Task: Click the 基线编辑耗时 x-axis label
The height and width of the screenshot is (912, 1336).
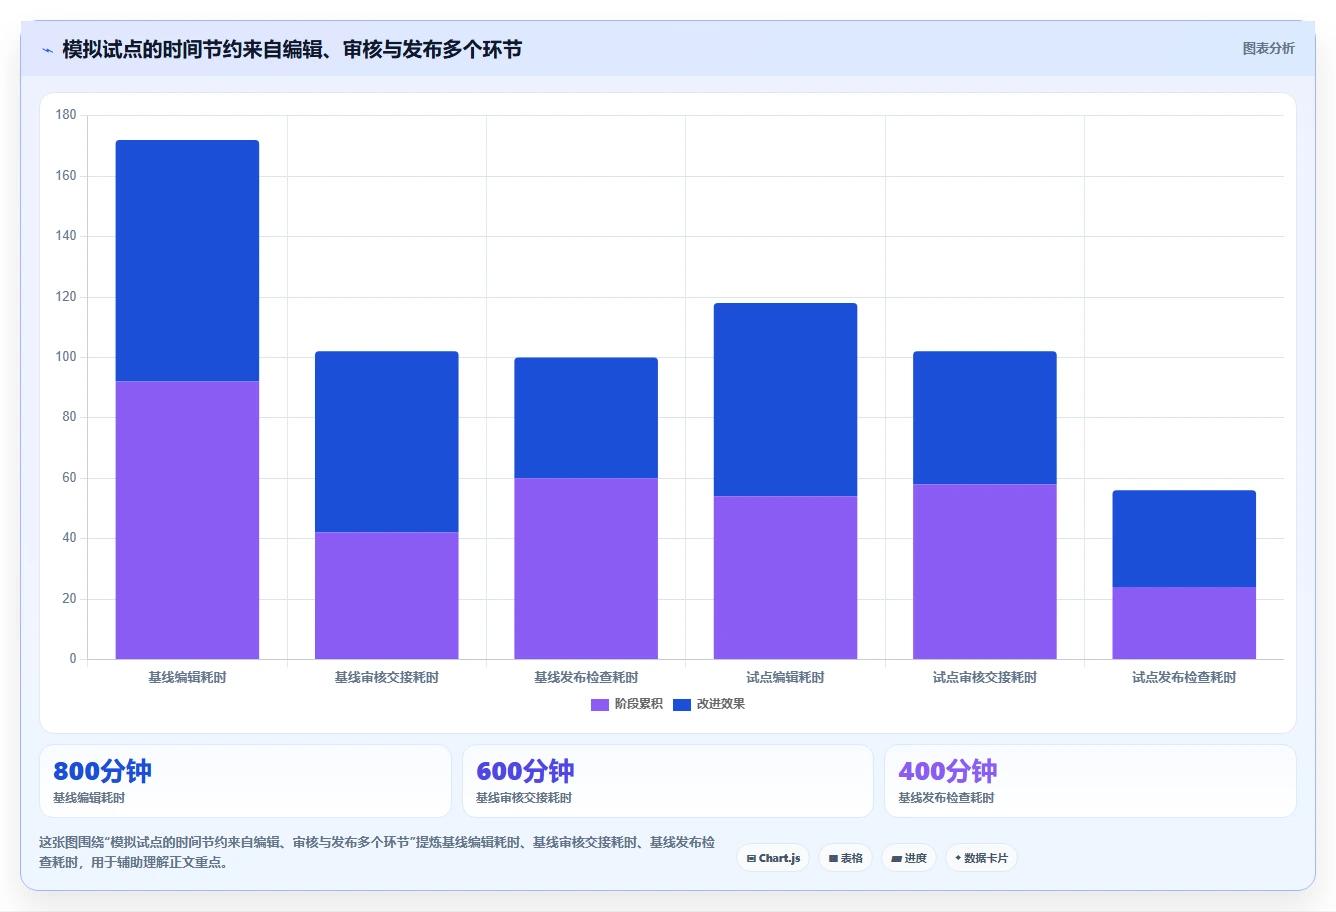Action: (187, 678)
